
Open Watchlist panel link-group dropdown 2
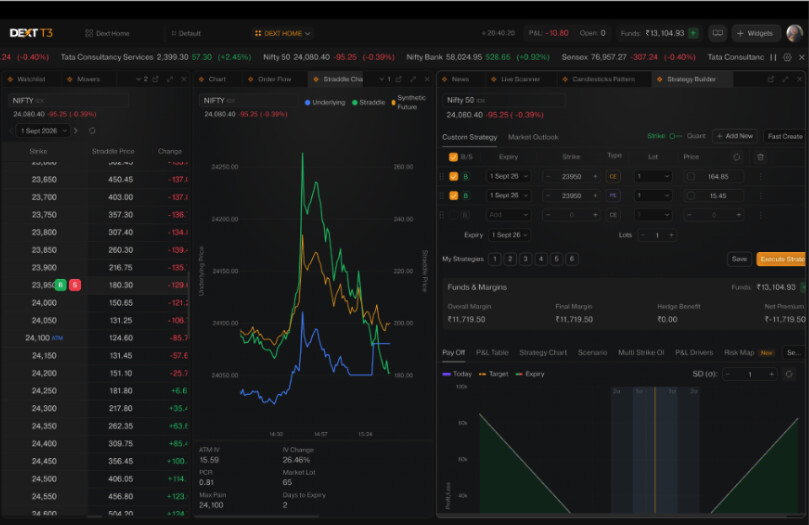142,79
